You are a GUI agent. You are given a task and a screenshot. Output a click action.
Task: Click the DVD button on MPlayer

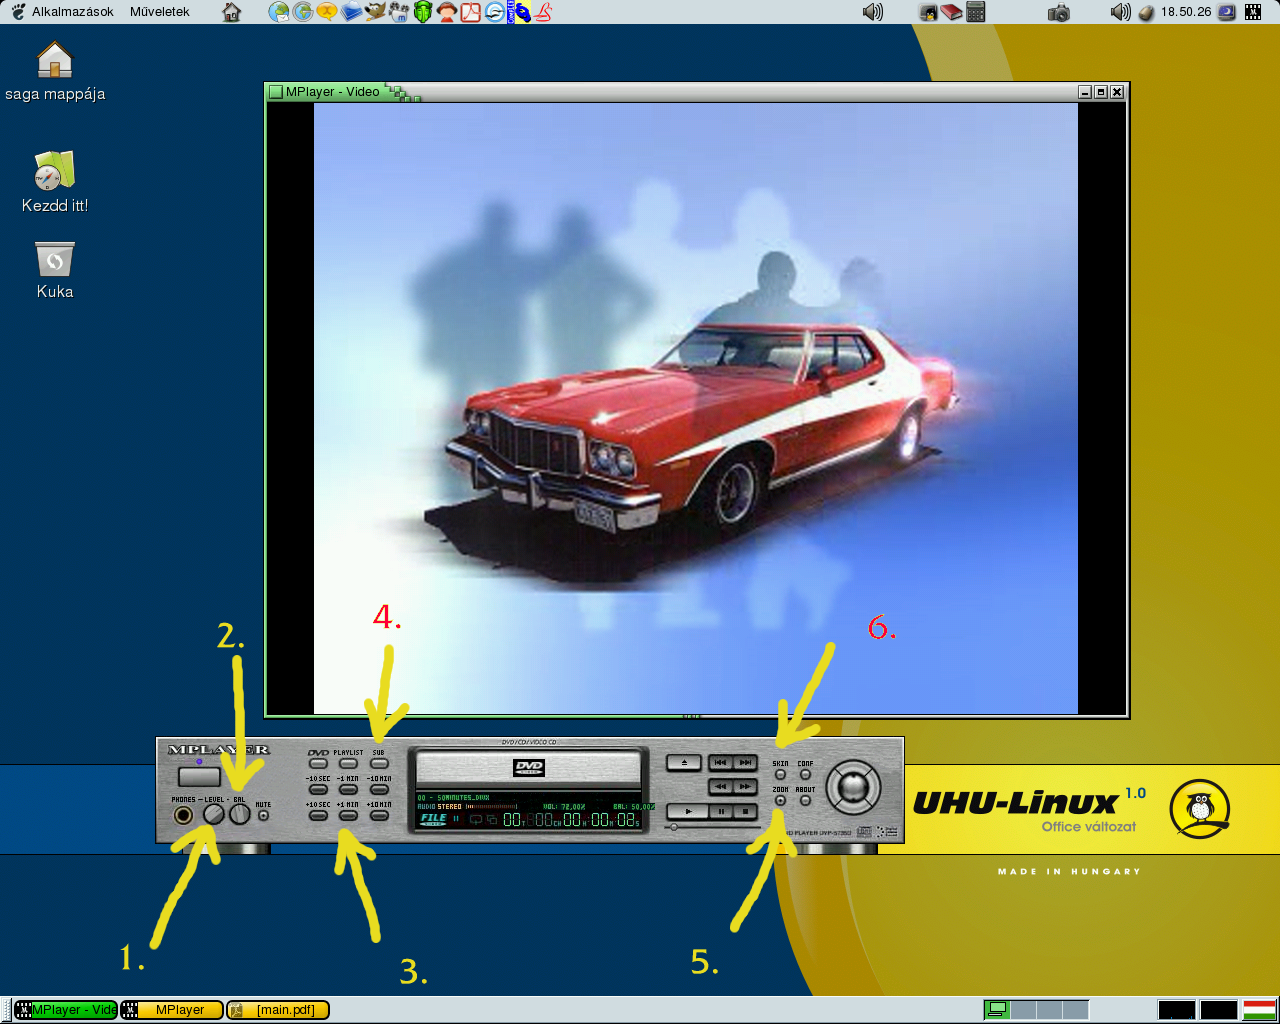click(318, 763)
